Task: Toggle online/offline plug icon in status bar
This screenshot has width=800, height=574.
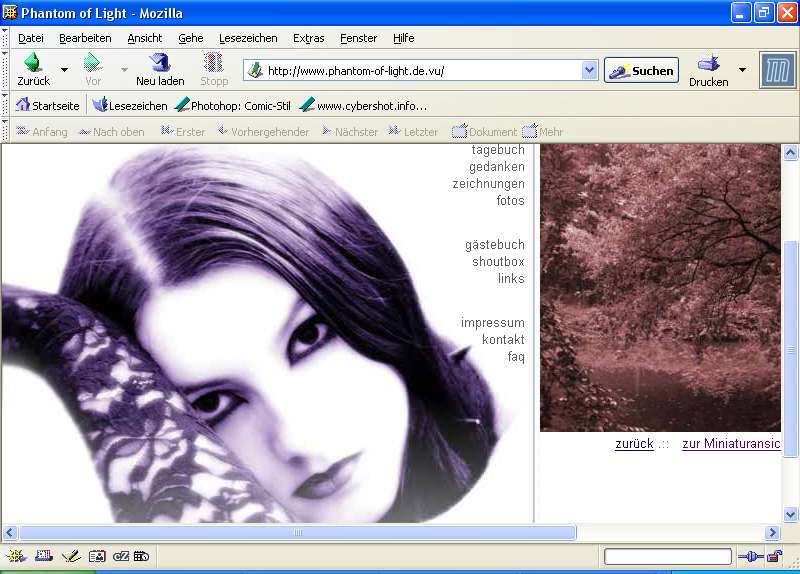Action: 750,556
